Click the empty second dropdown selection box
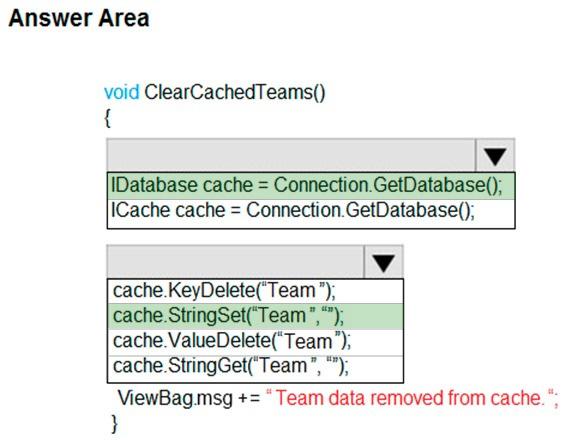The image size is (566, 440). click(x=236, y=262)
